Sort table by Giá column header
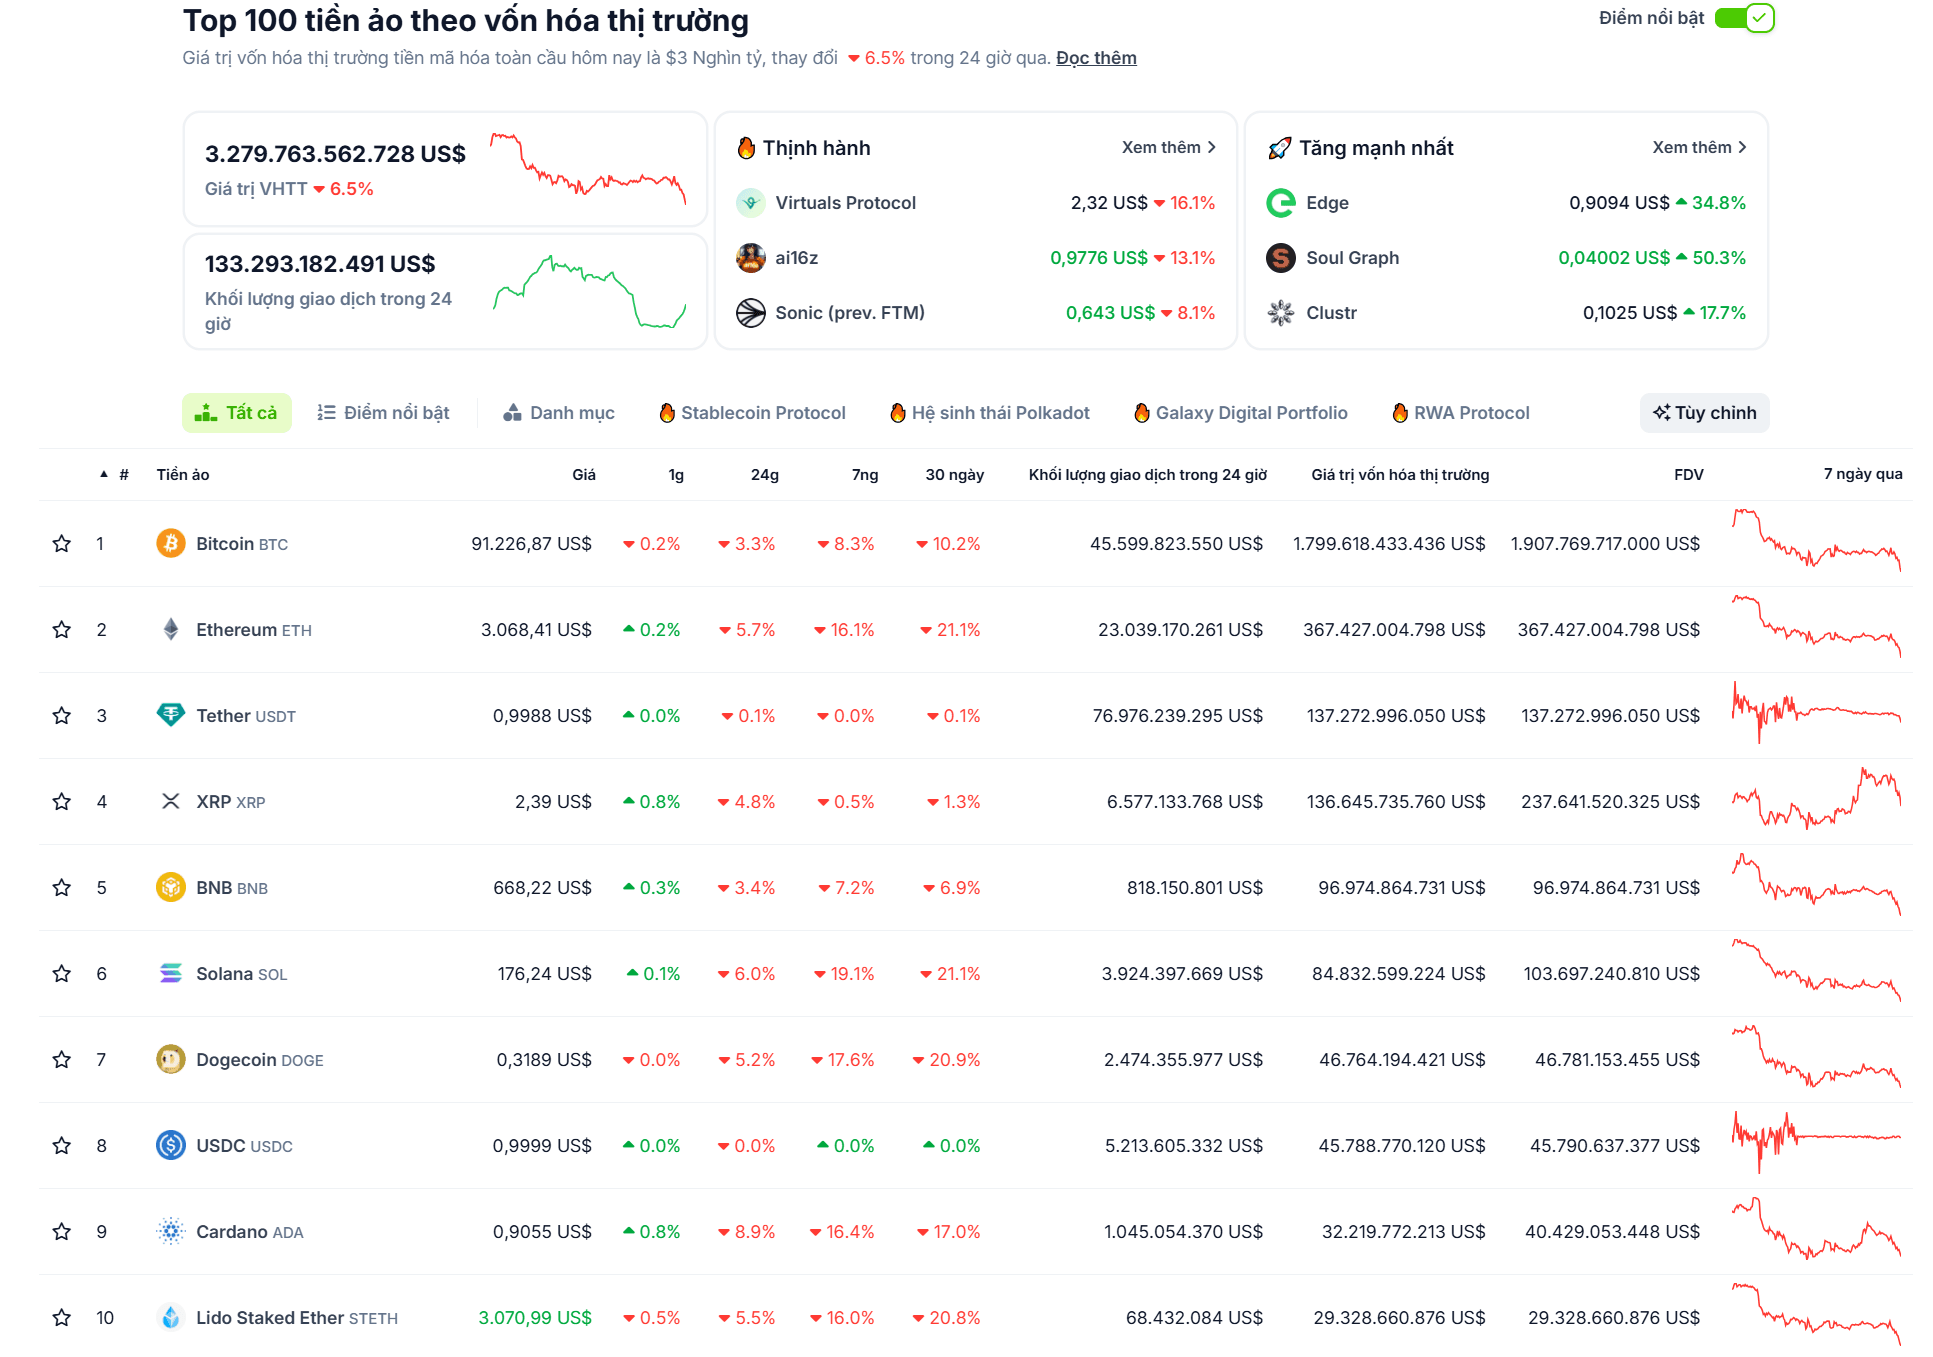The height and width of the screenshot is (1357, 1933). [584, 475]
